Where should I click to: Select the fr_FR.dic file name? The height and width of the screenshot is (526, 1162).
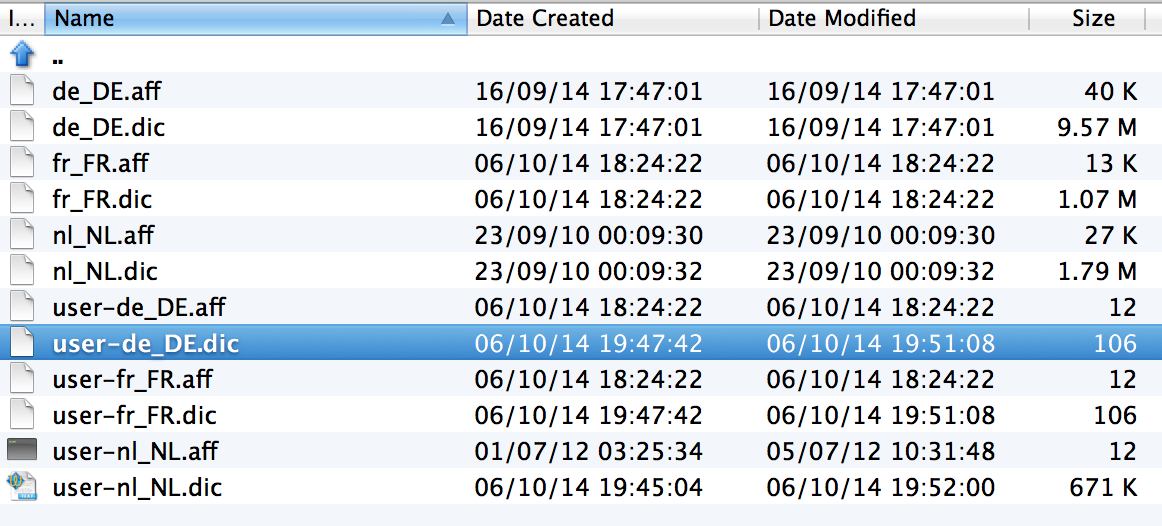click(x=102, y=199)
